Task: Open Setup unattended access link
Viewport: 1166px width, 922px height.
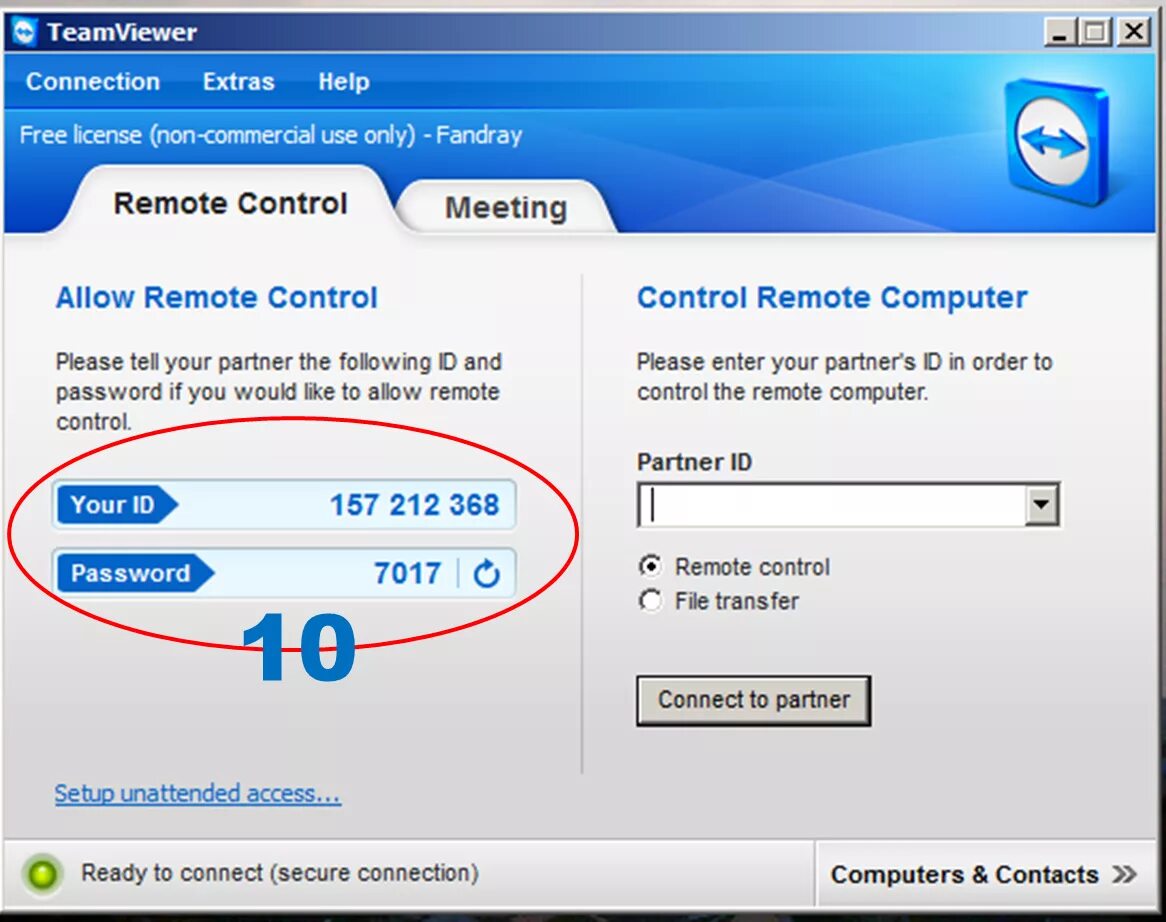Action: pos(198,794)
